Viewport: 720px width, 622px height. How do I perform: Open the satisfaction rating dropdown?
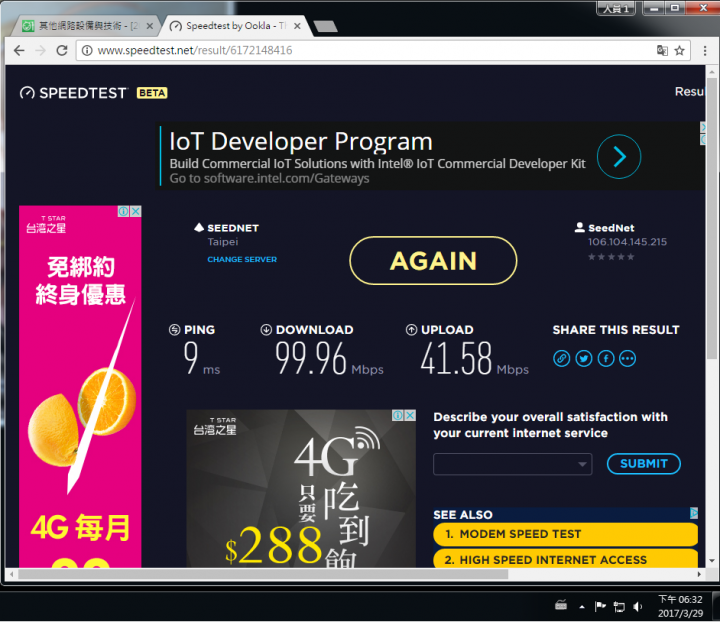(512, 464)
